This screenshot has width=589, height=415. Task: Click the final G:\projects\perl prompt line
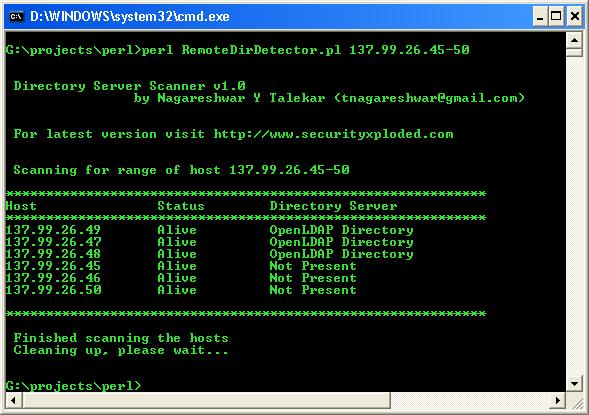tap(74, 386)
